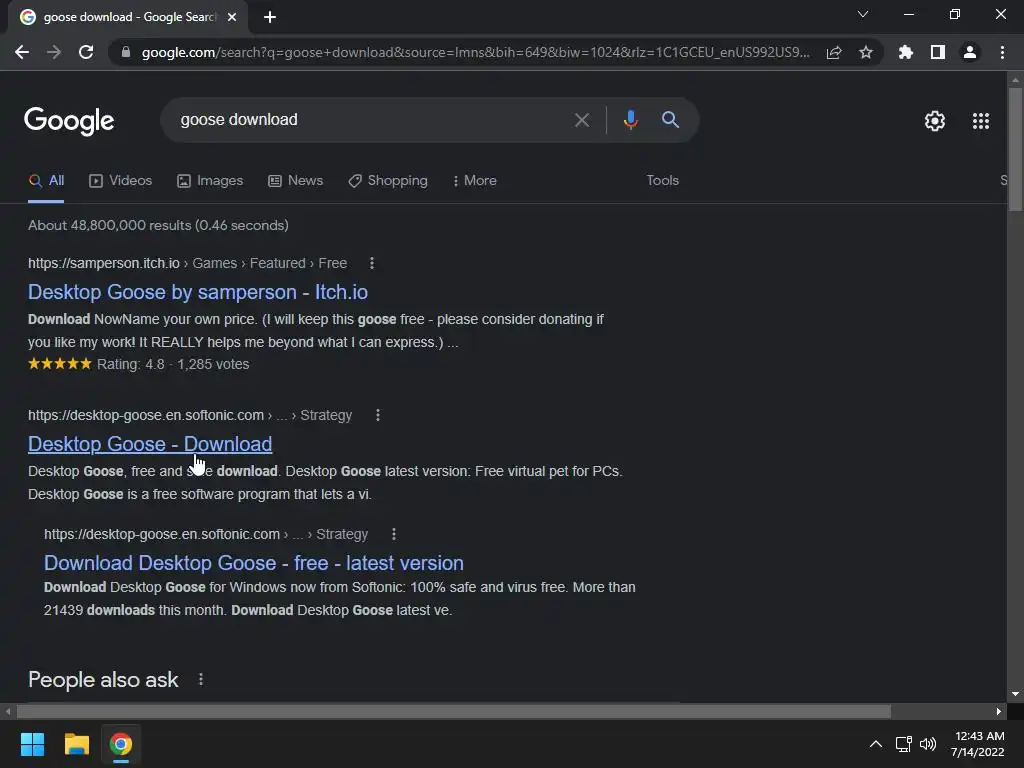Open Desktop Goose - Download link
1024x768 pixels.
(150, 444)
